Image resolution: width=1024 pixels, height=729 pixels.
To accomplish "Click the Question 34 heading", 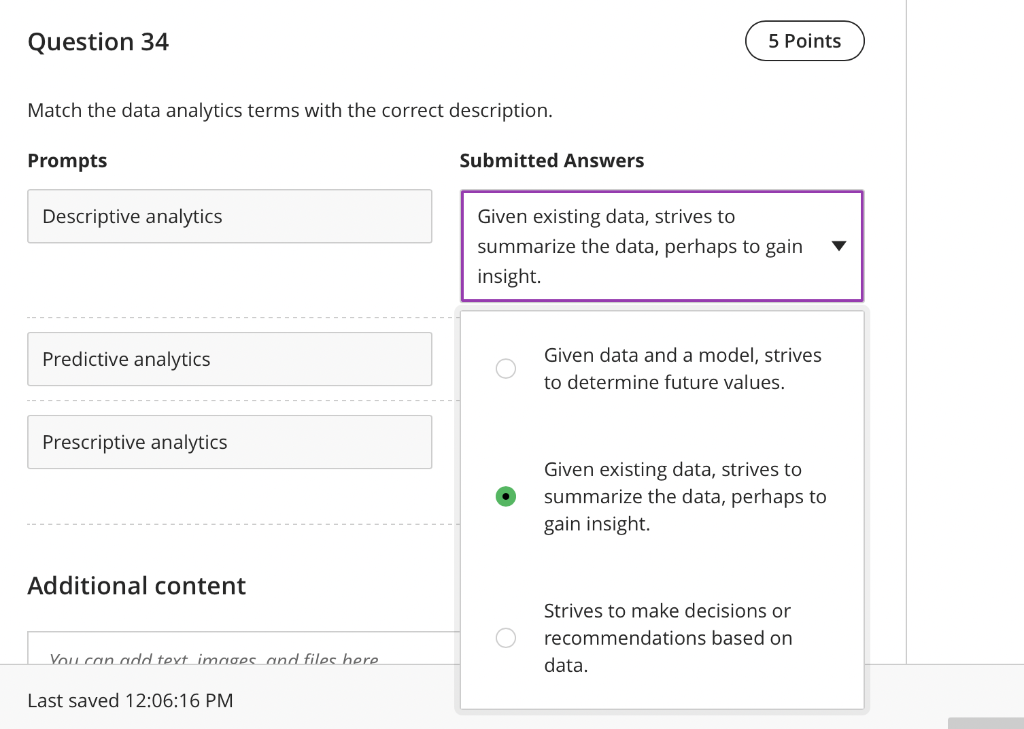I will [98, 42].
